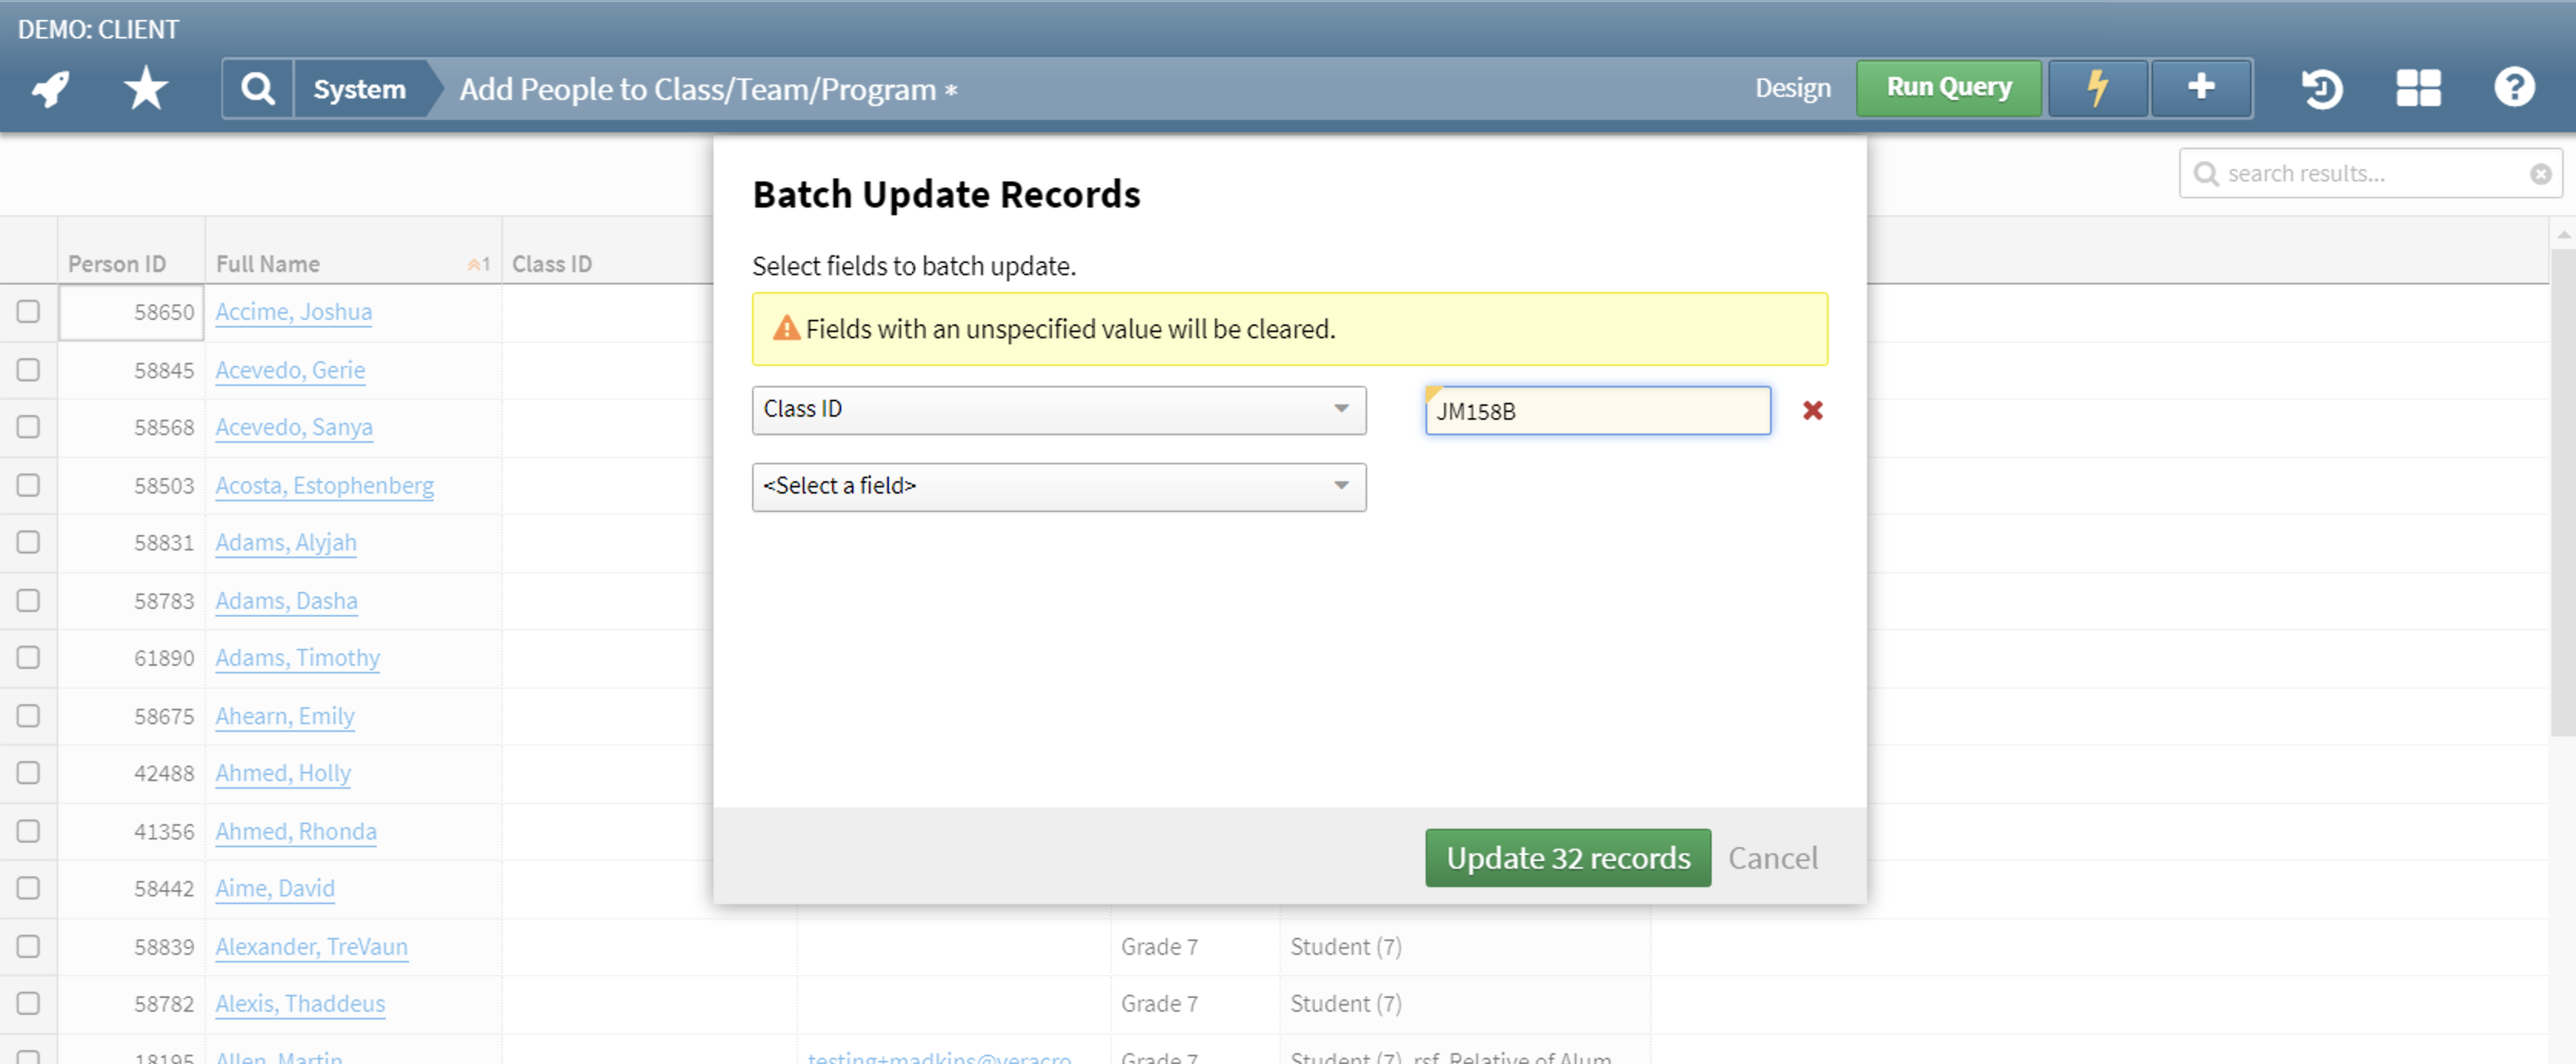Viewport: 2576px width, 1064px height.
Task: Open the history clock icon
Action: [x=2321, y=89]
